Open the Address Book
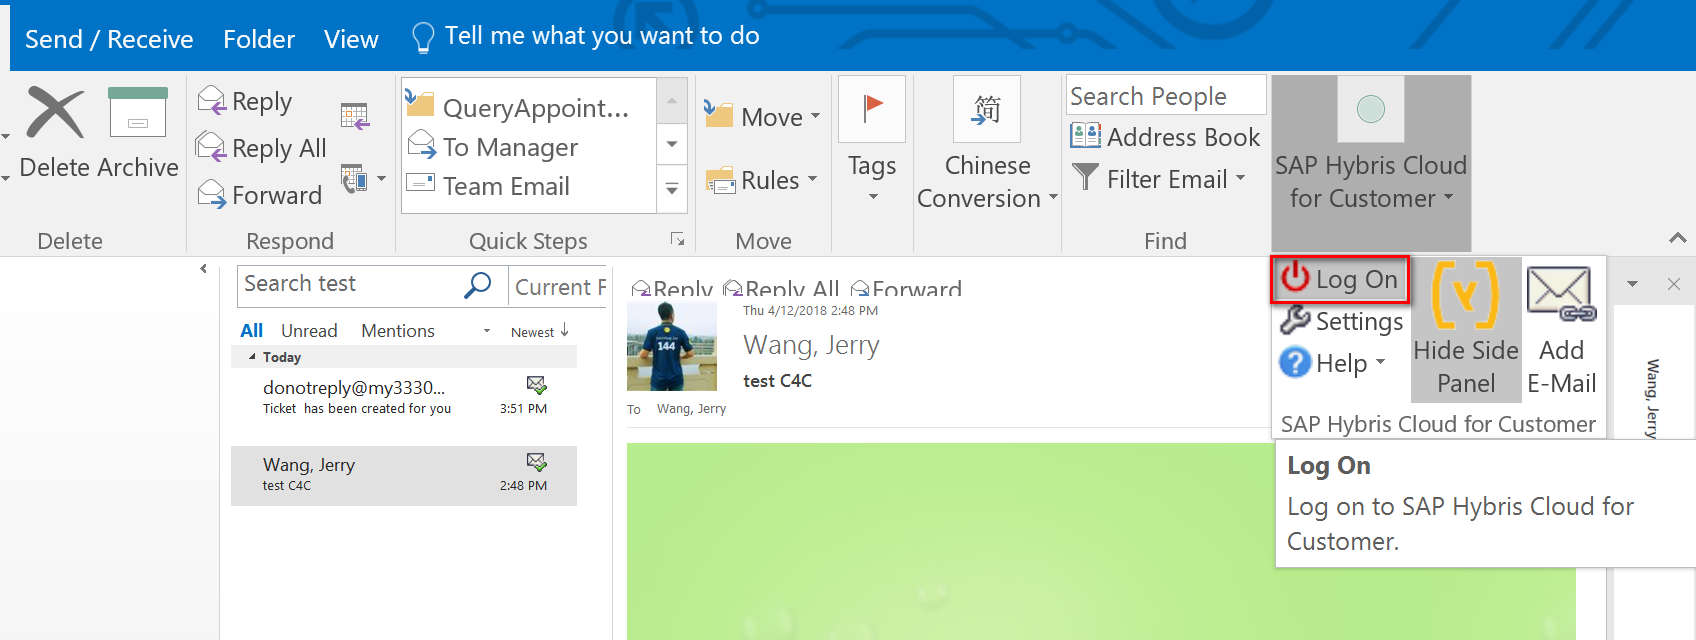 1166,136
